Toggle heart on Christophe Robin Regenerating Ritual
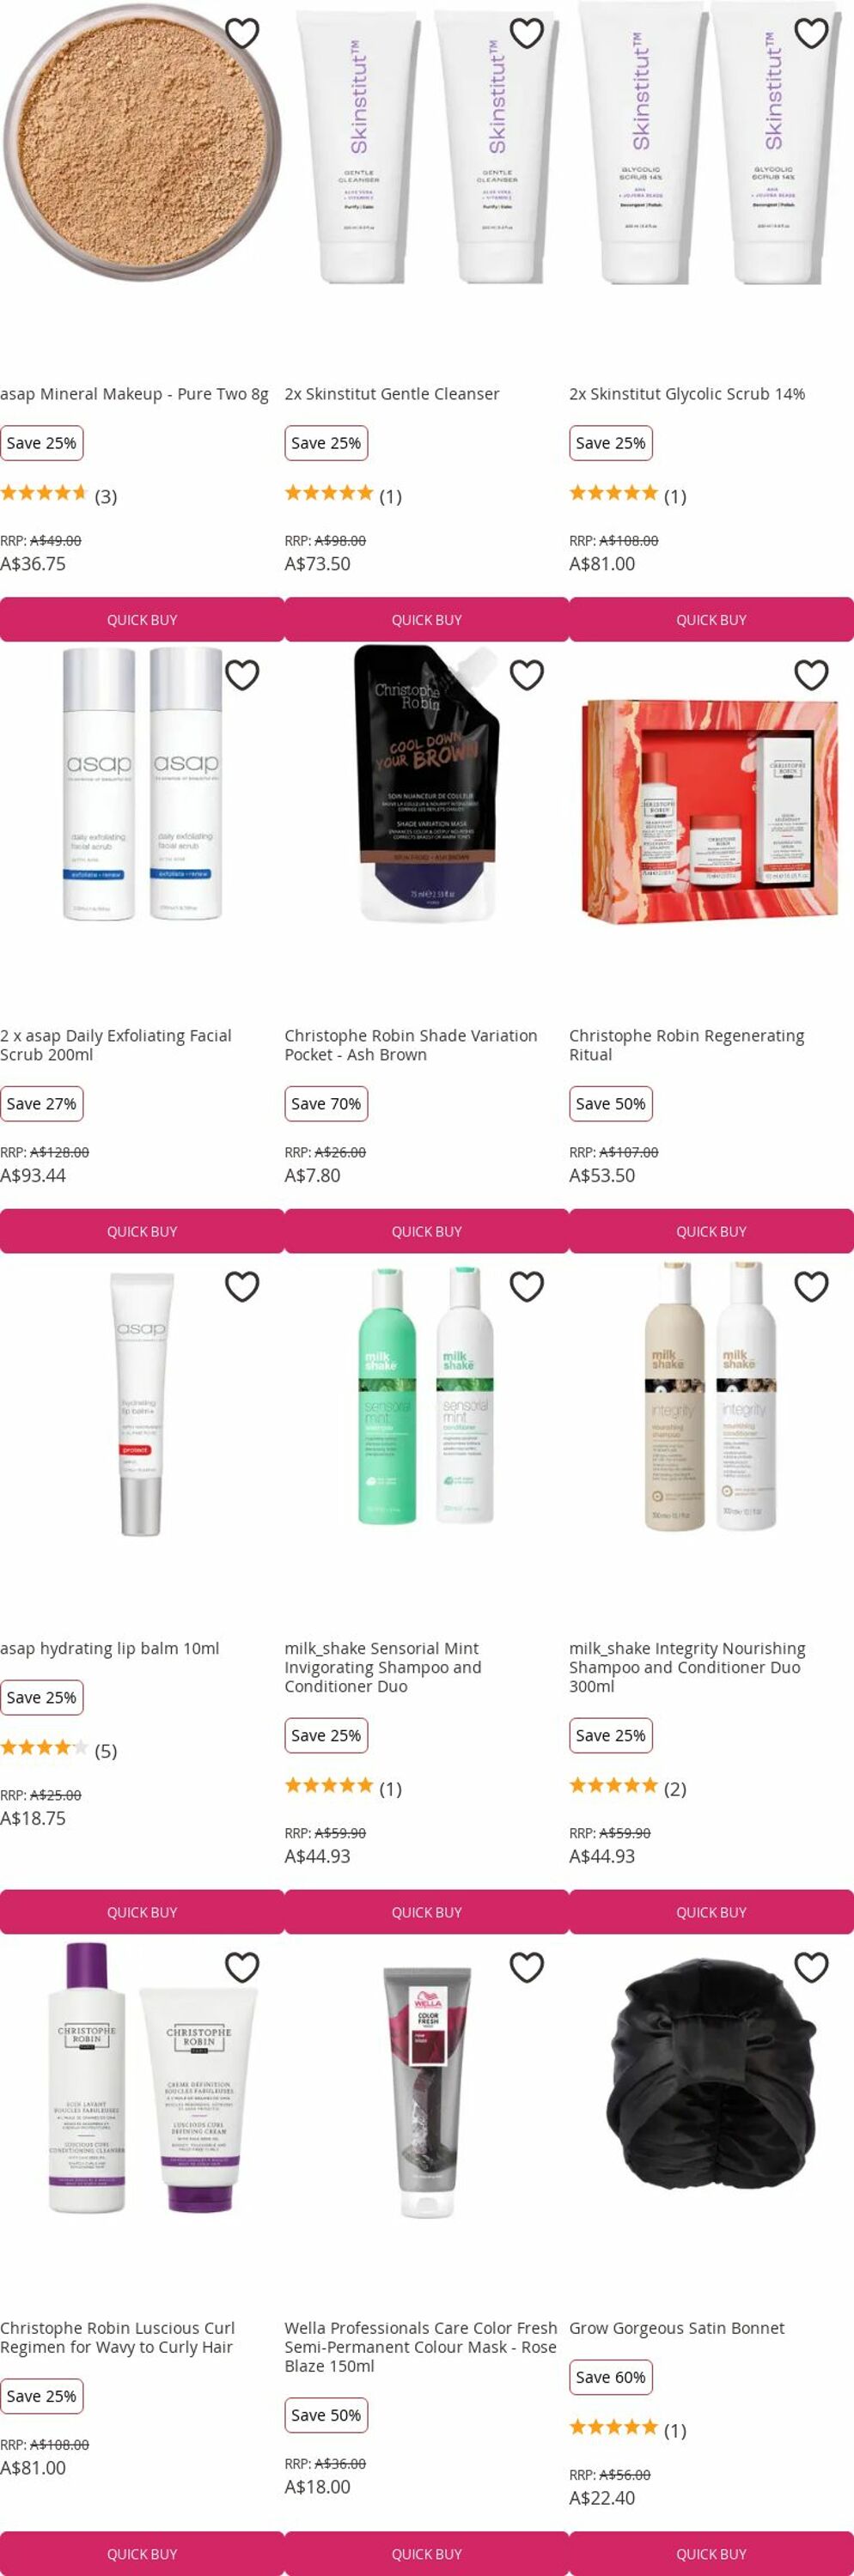Screen dimensions: 854x2576 tap(811, 675)
